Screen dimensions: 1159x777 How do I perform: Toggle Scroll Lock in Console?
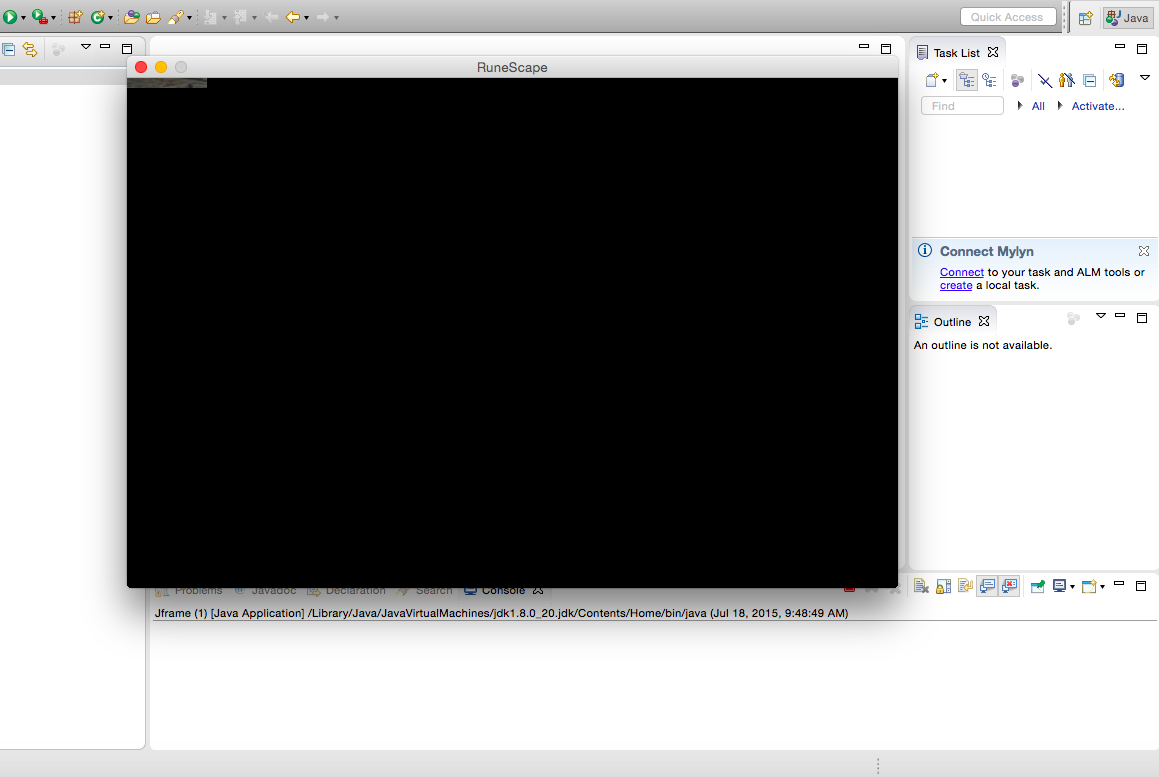point(943,586)
